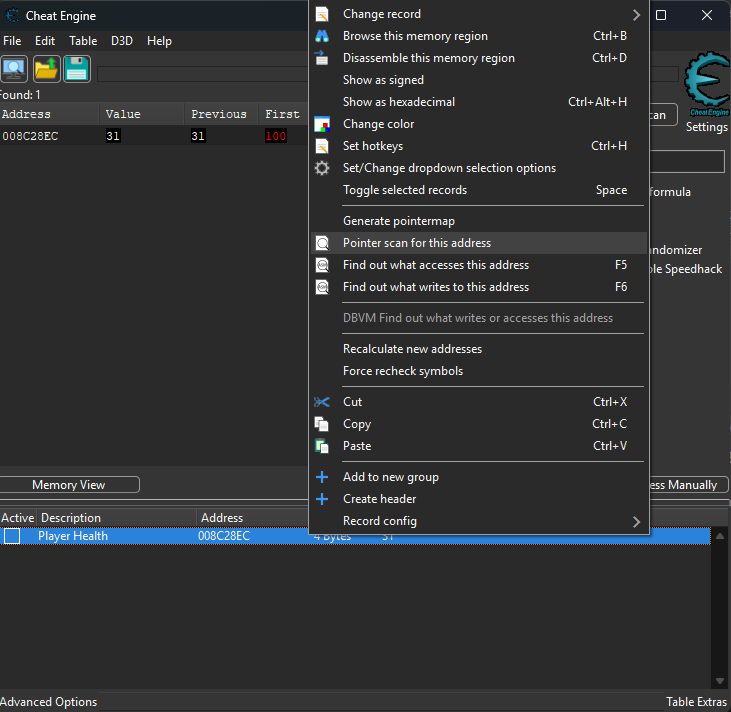Select Pointer scan for this address
731x712 pixels.
(417, 243)
